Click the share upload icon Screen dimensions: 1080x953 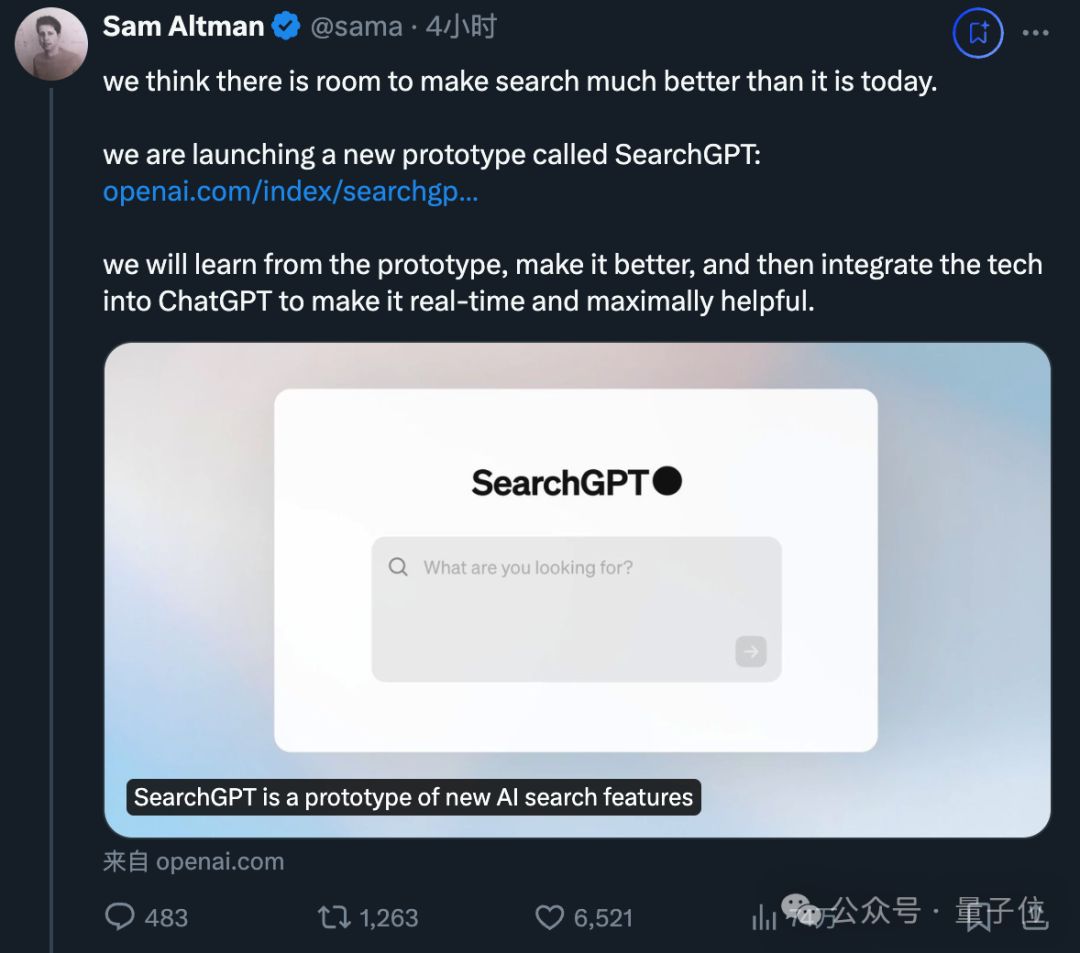click(x=1035, y=916)
